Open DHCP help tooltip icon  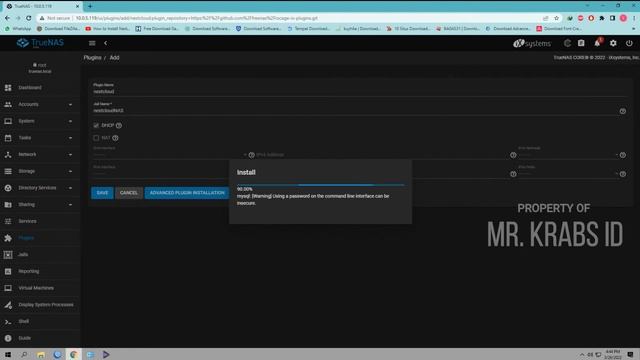click(x=119, y=125)
